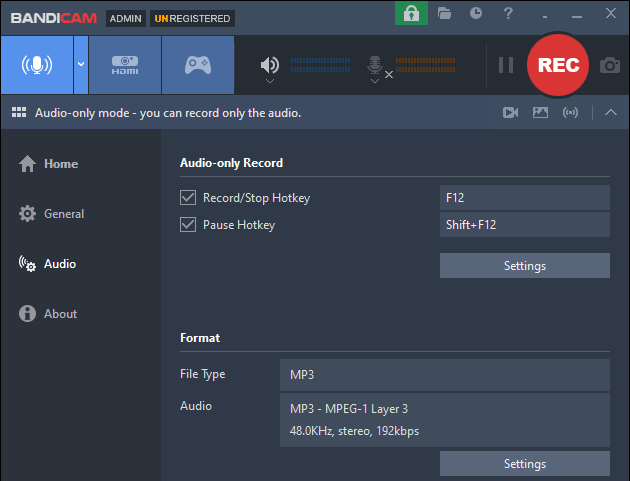Switch to HDMI device recording mode
This screenshot has width=630, height=481.
[x=125, y=65]
